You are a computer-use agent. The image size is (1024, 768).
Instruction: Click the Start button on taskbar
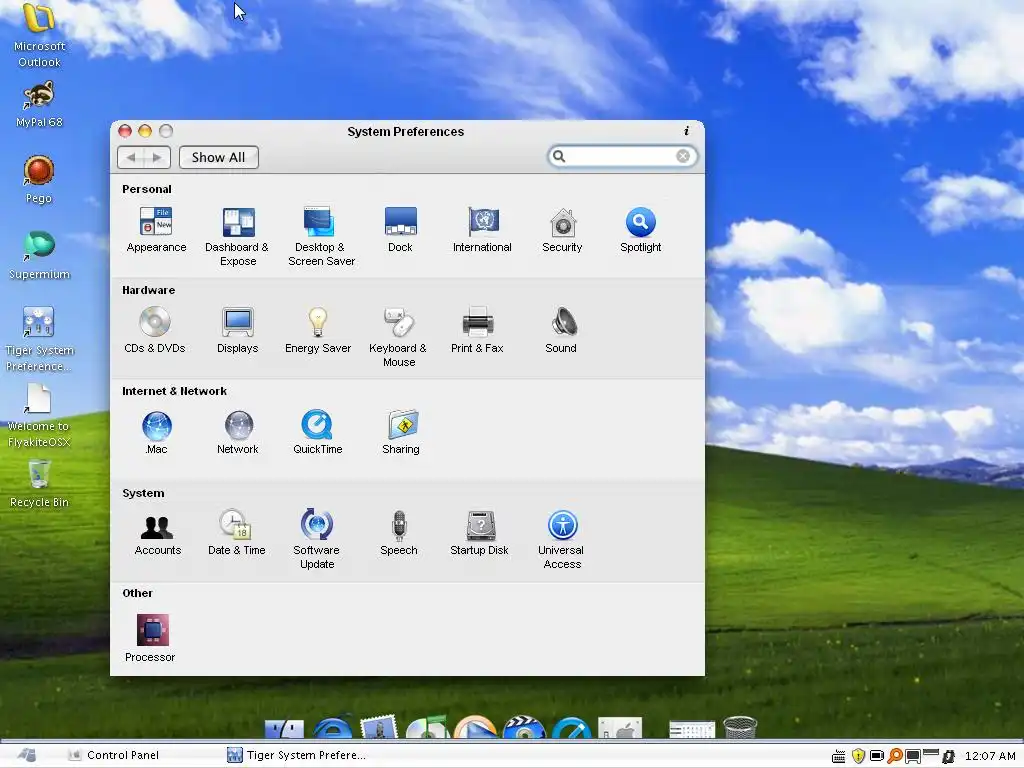click(27, 755)
